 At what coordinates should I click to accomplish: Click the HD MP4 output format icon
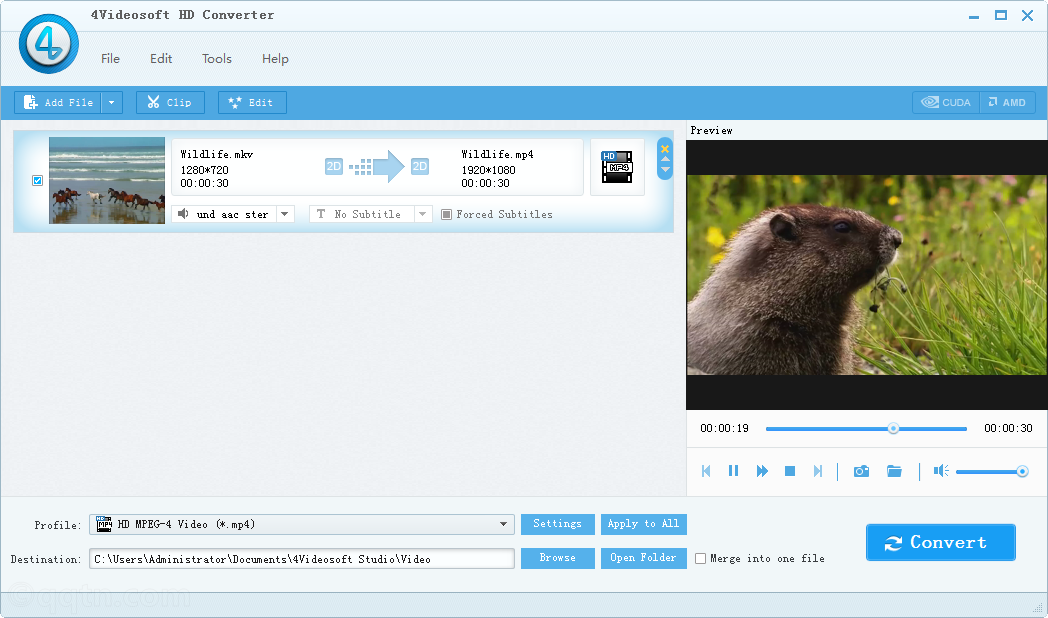[616, 167]
